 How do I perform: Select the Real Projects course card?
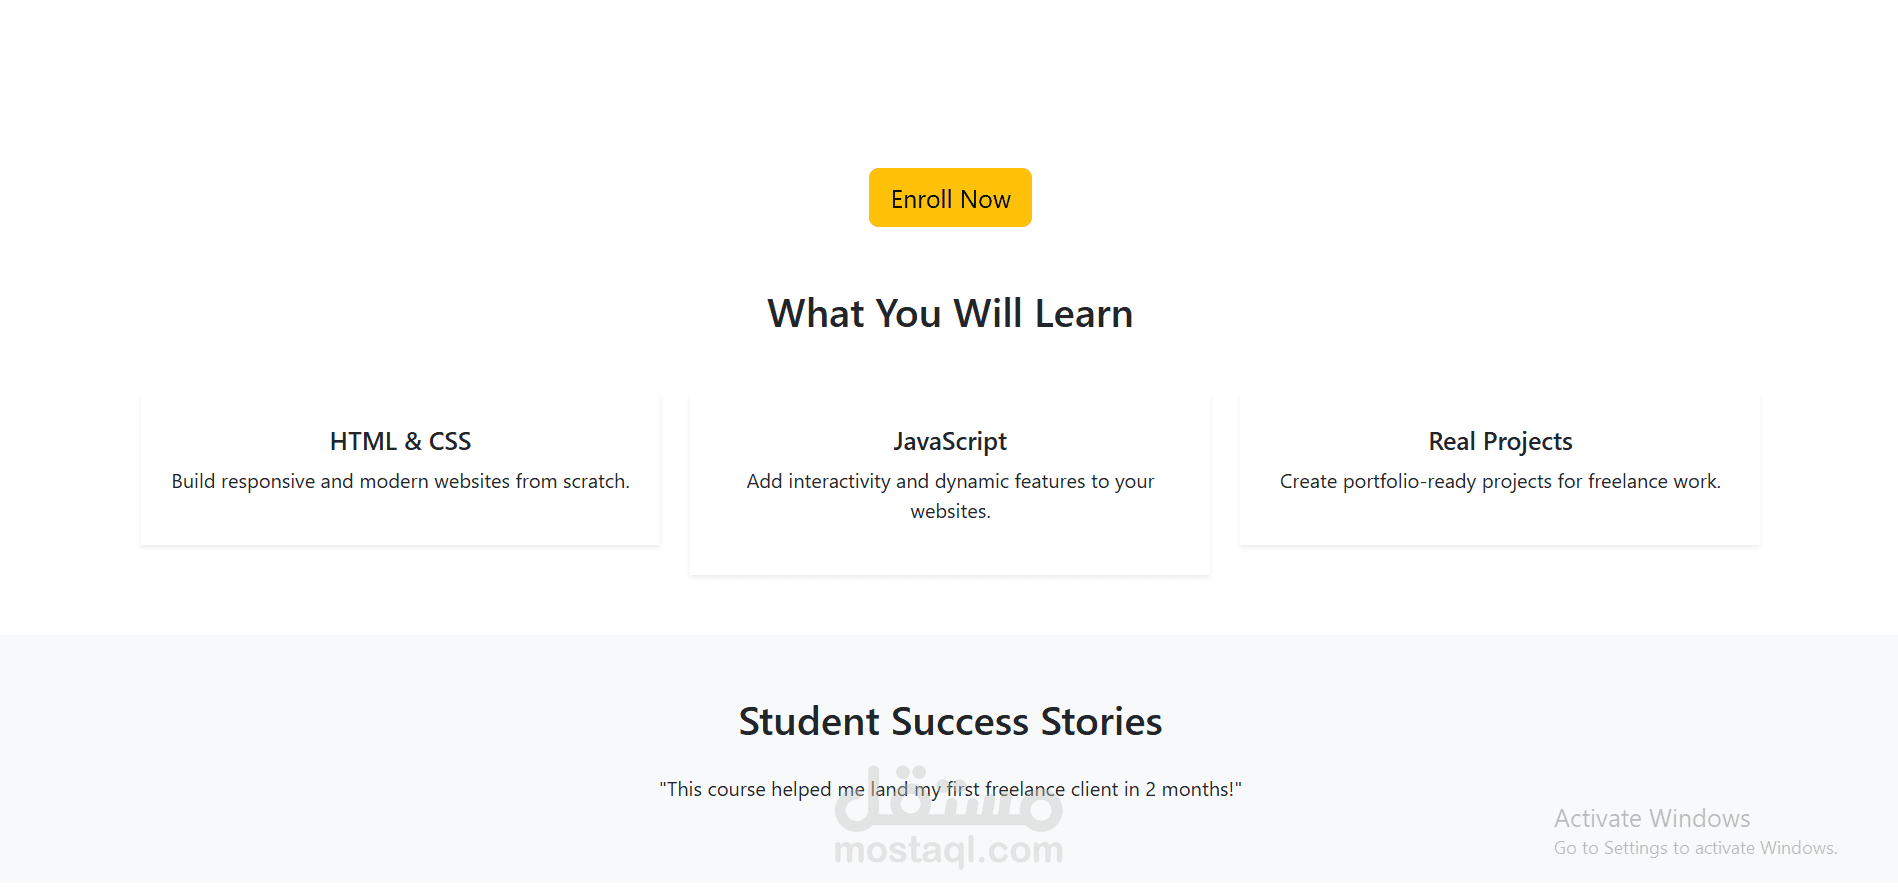(x=1499, y=468)
